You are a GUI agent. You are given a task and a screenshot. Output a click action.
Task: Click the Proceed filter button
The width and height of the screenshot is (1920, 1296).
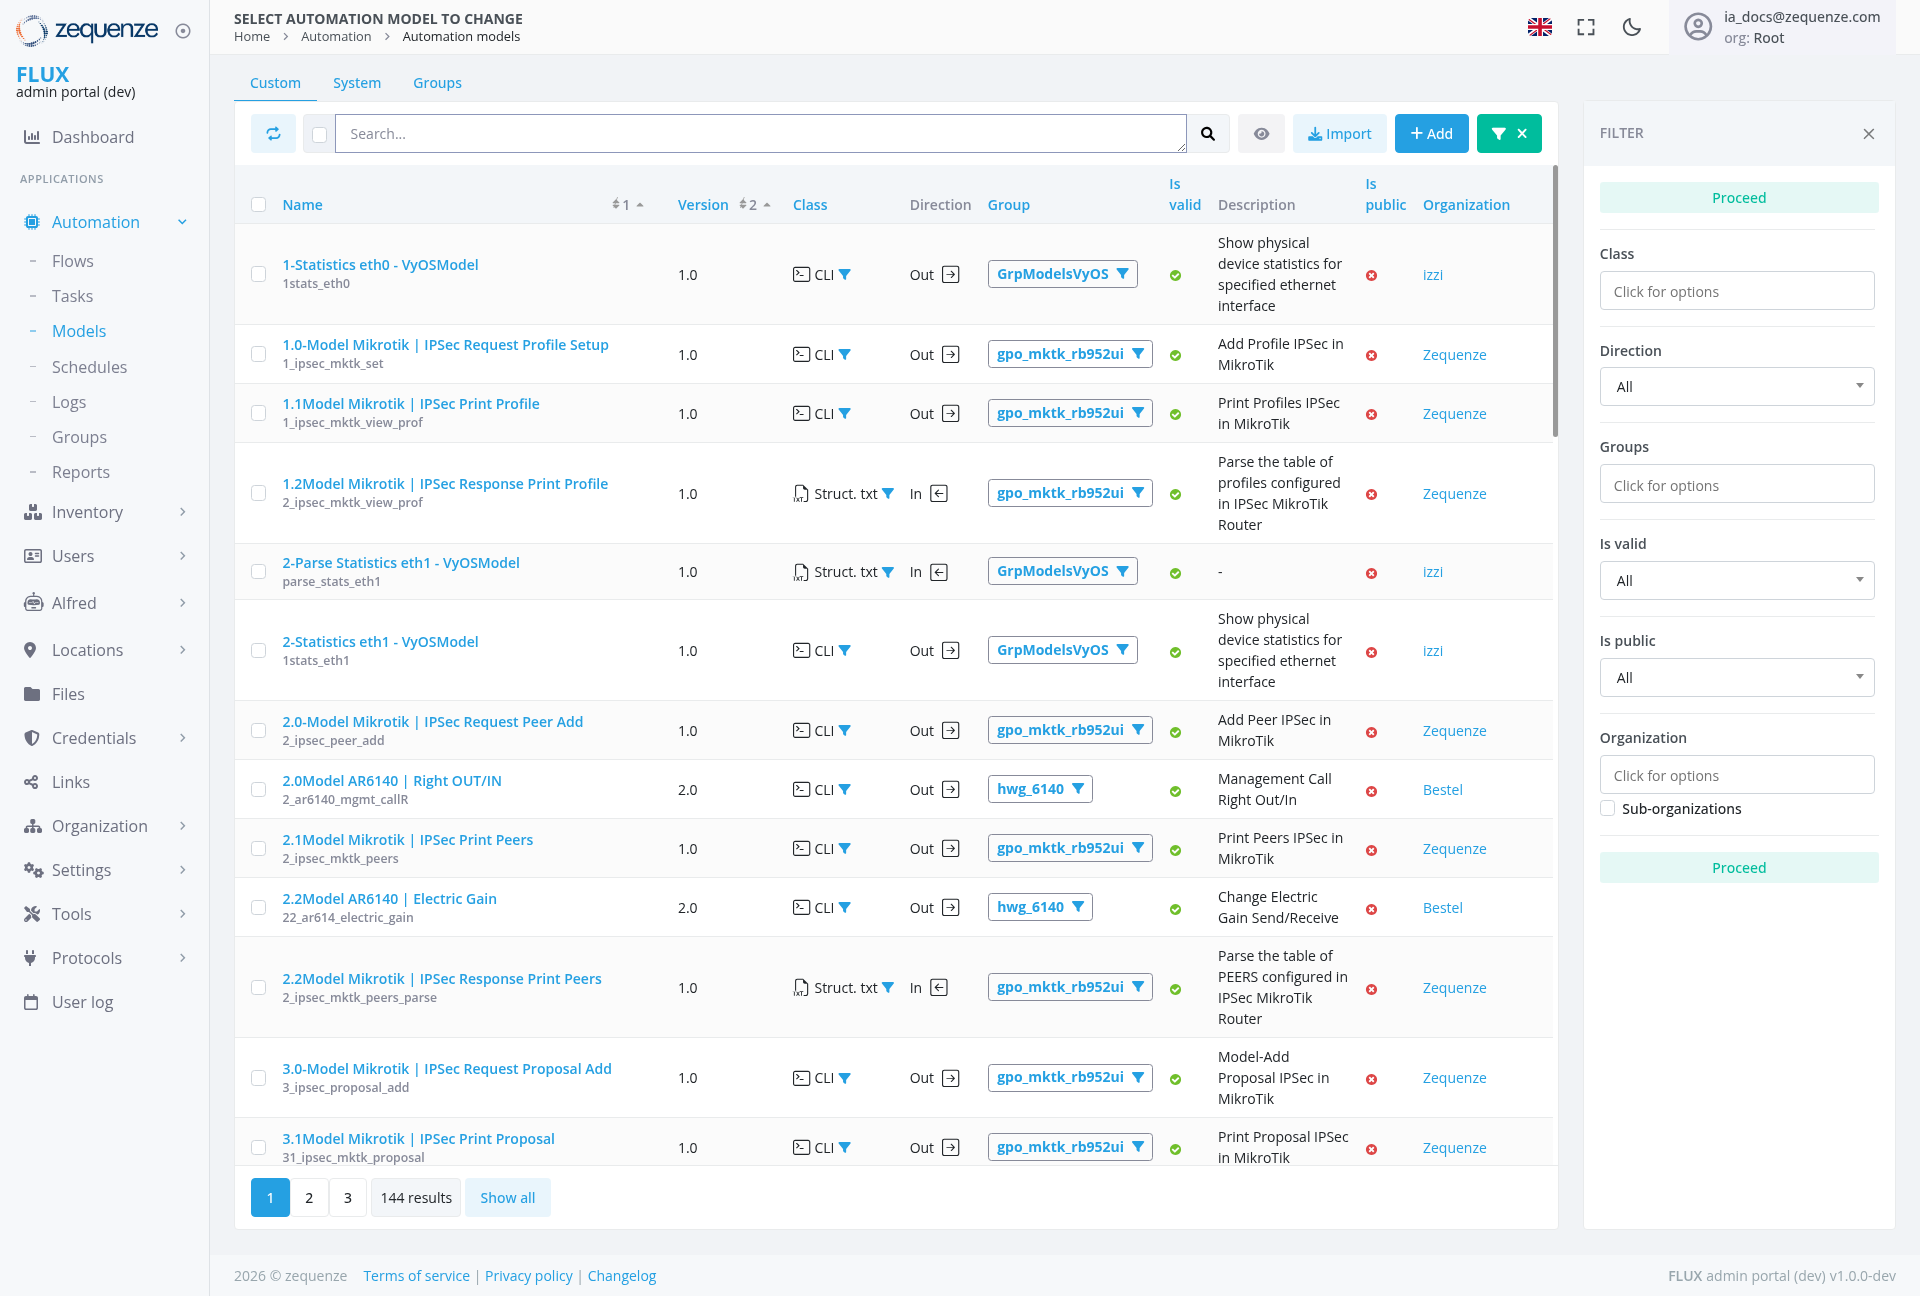click(x=1738, y=197)
